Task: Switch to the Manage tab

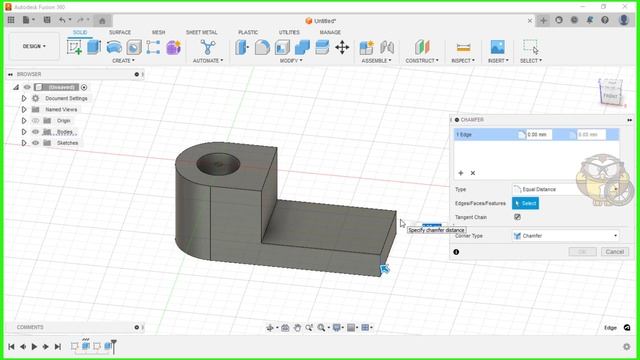Action: coord(330,32)
